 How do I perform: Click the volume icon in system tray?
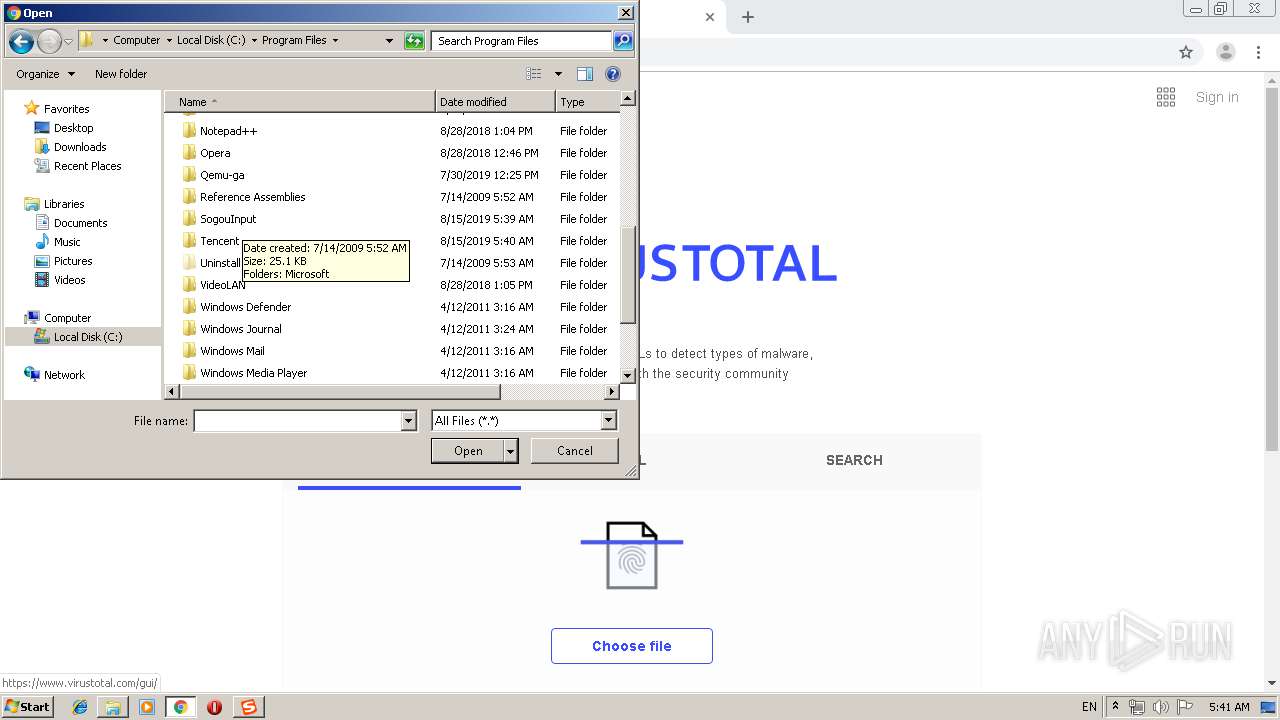[1160, 707]
